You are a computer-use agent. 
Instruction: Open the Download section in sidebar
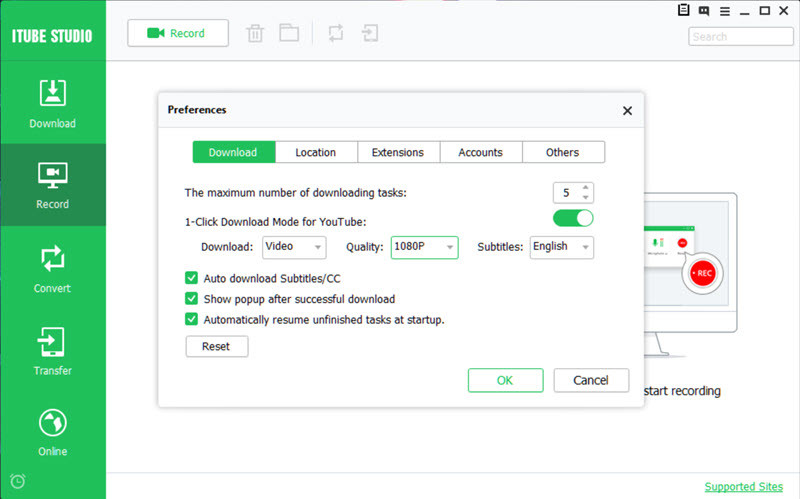click(x=53, y=104)
